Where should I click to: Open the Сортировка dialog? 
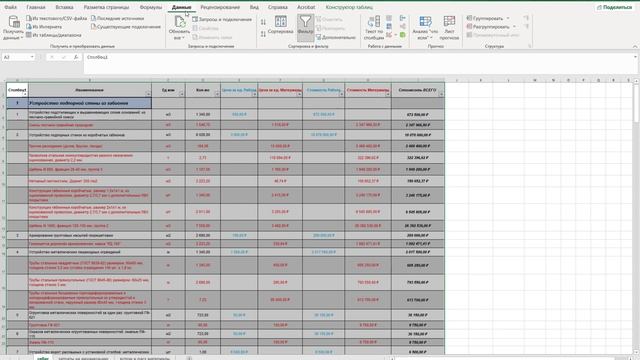280,25
